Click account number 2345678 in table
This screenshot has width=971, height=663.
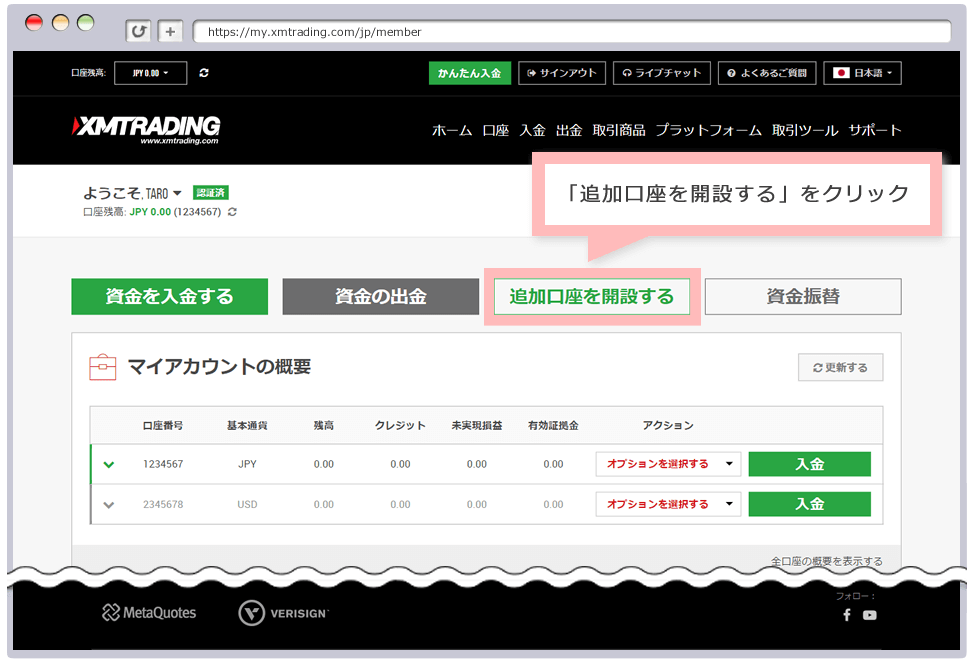(x=163, y=505)
